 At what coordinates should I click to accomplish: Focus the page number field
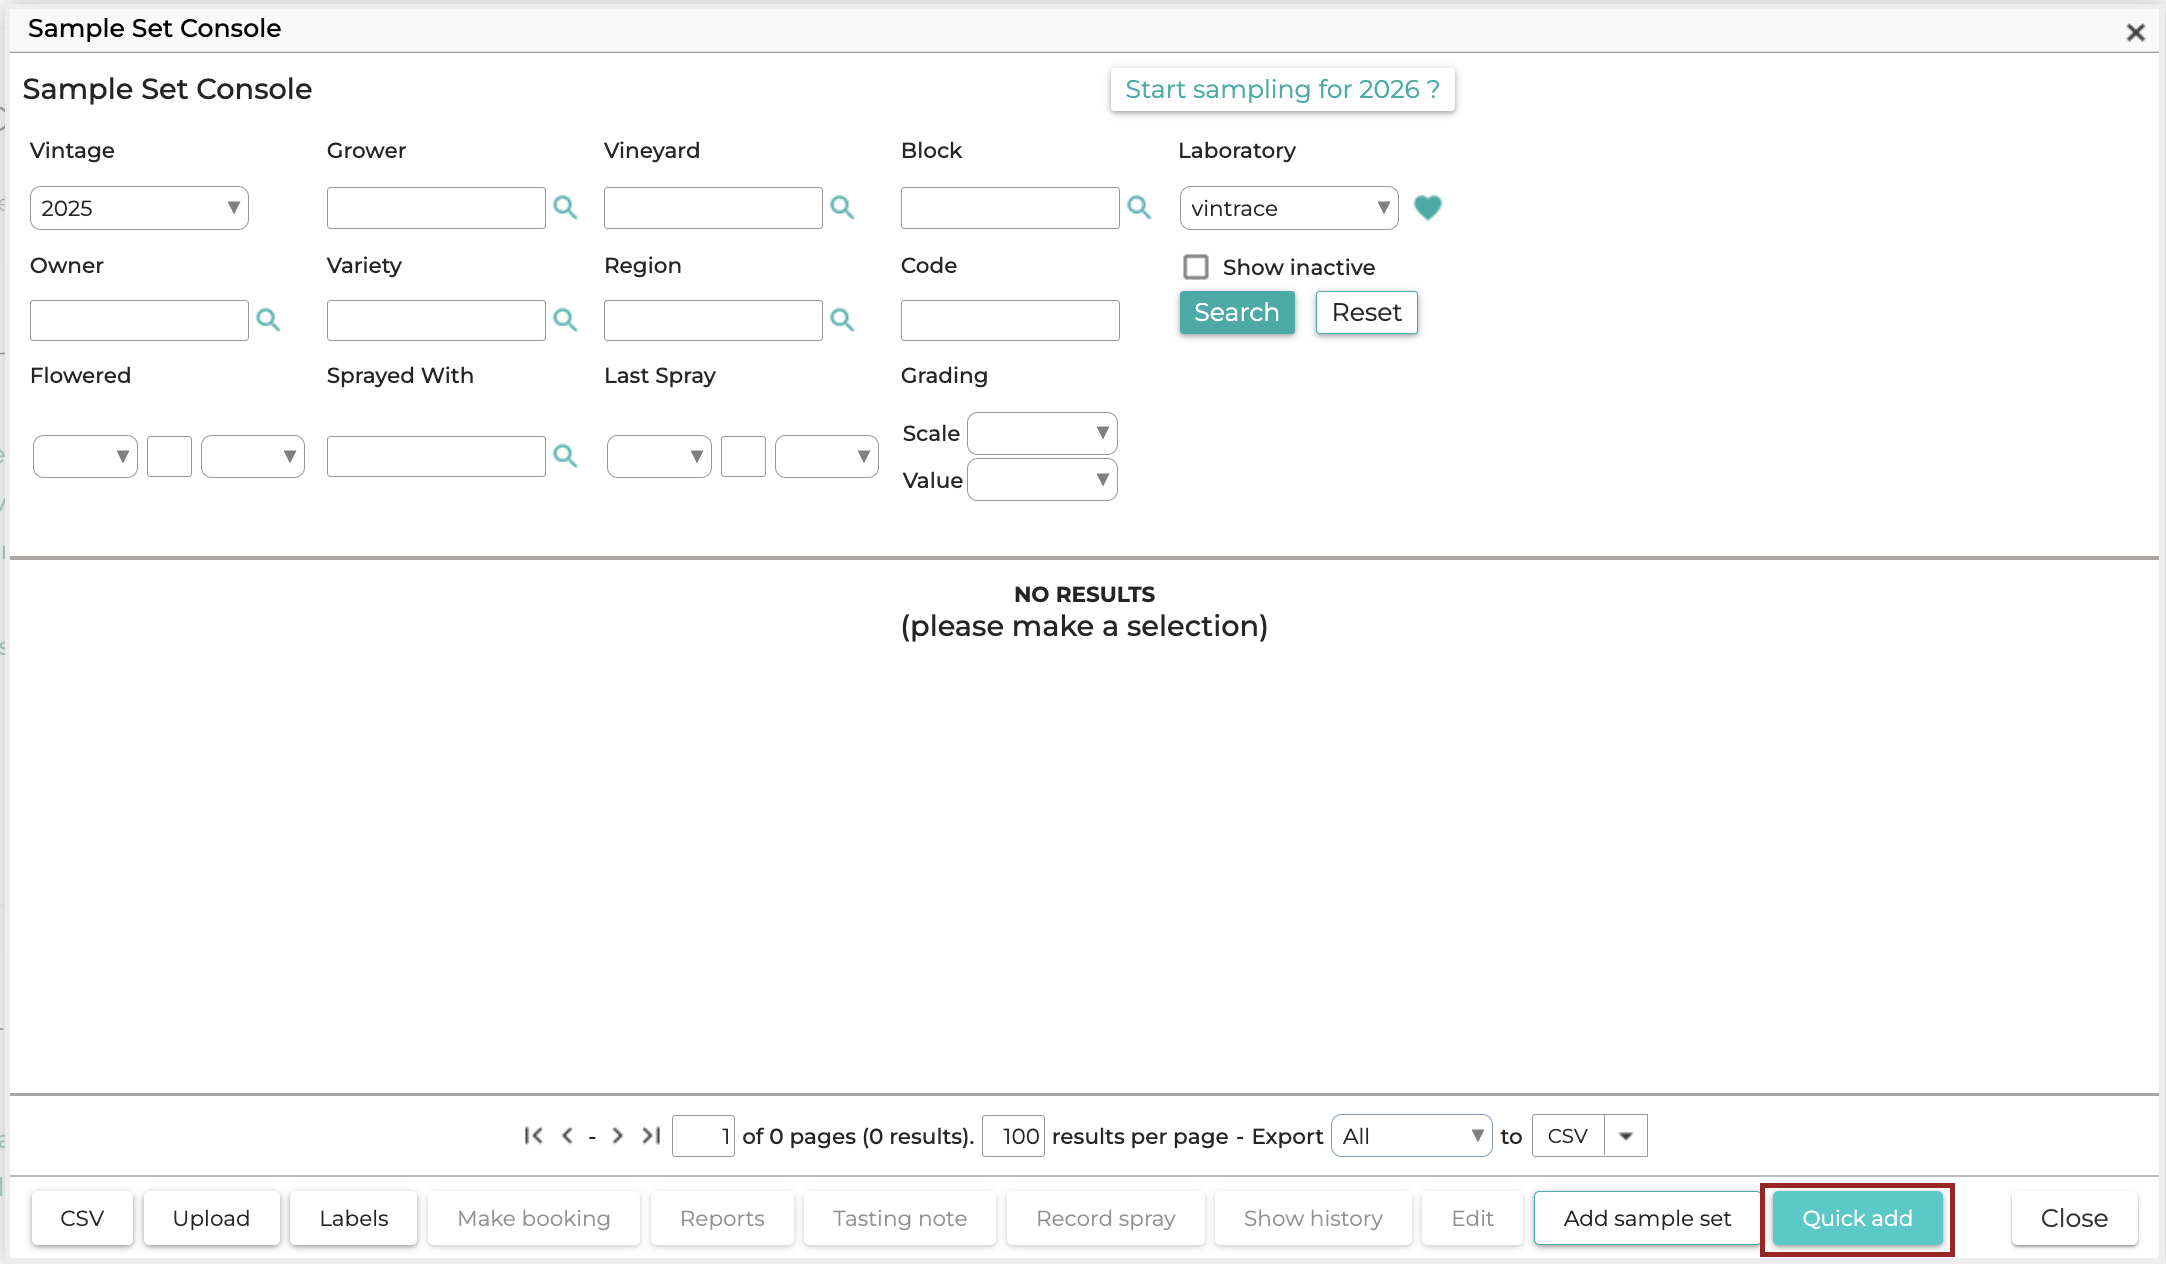click(703, 1136)
